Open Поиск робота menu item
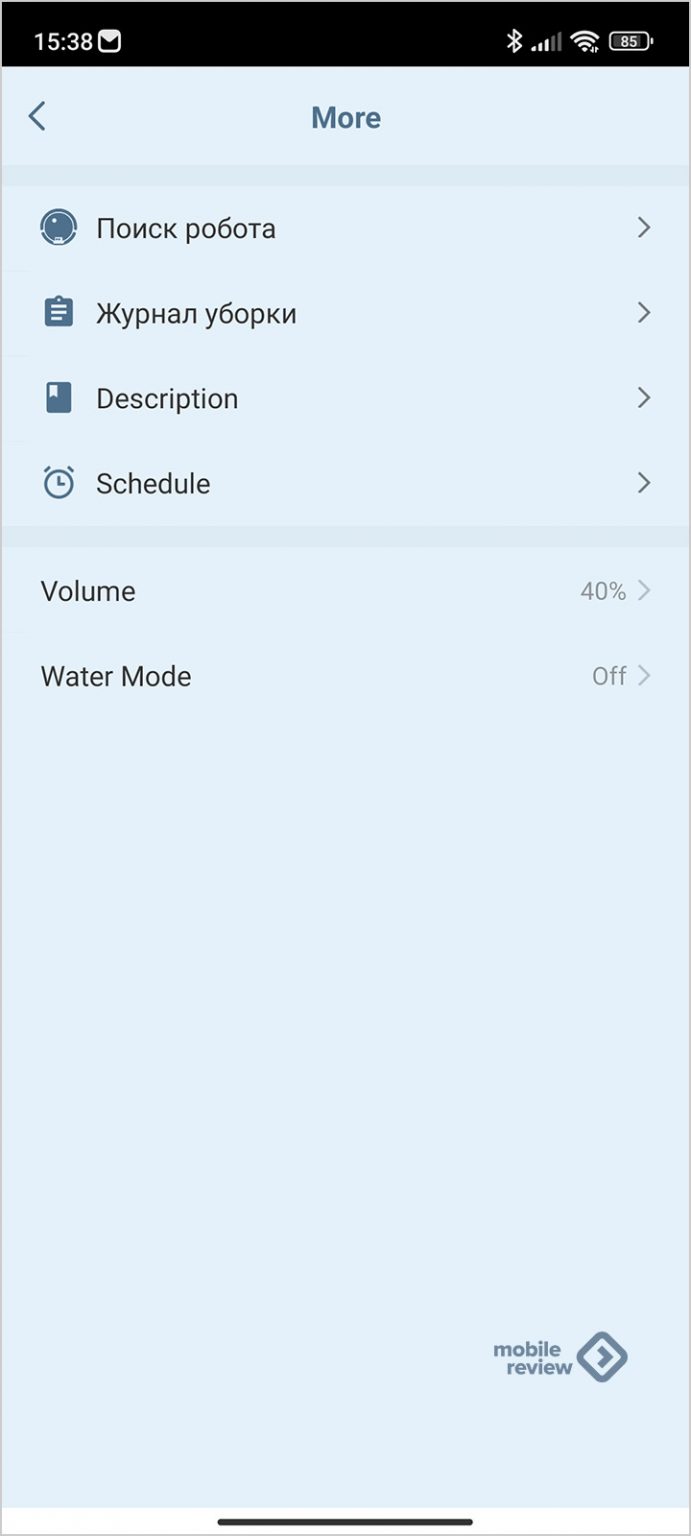 tap(345, 228)
